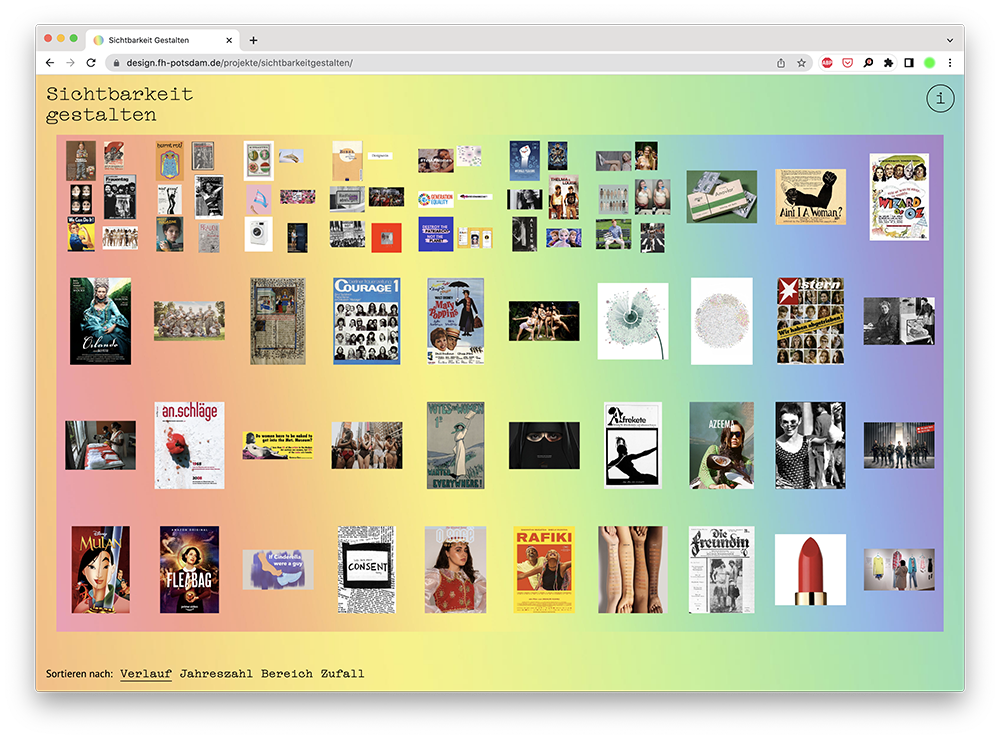Open a new browser tab
The height and width of the screenshot is (739, 1000).
tap(253, 40)
